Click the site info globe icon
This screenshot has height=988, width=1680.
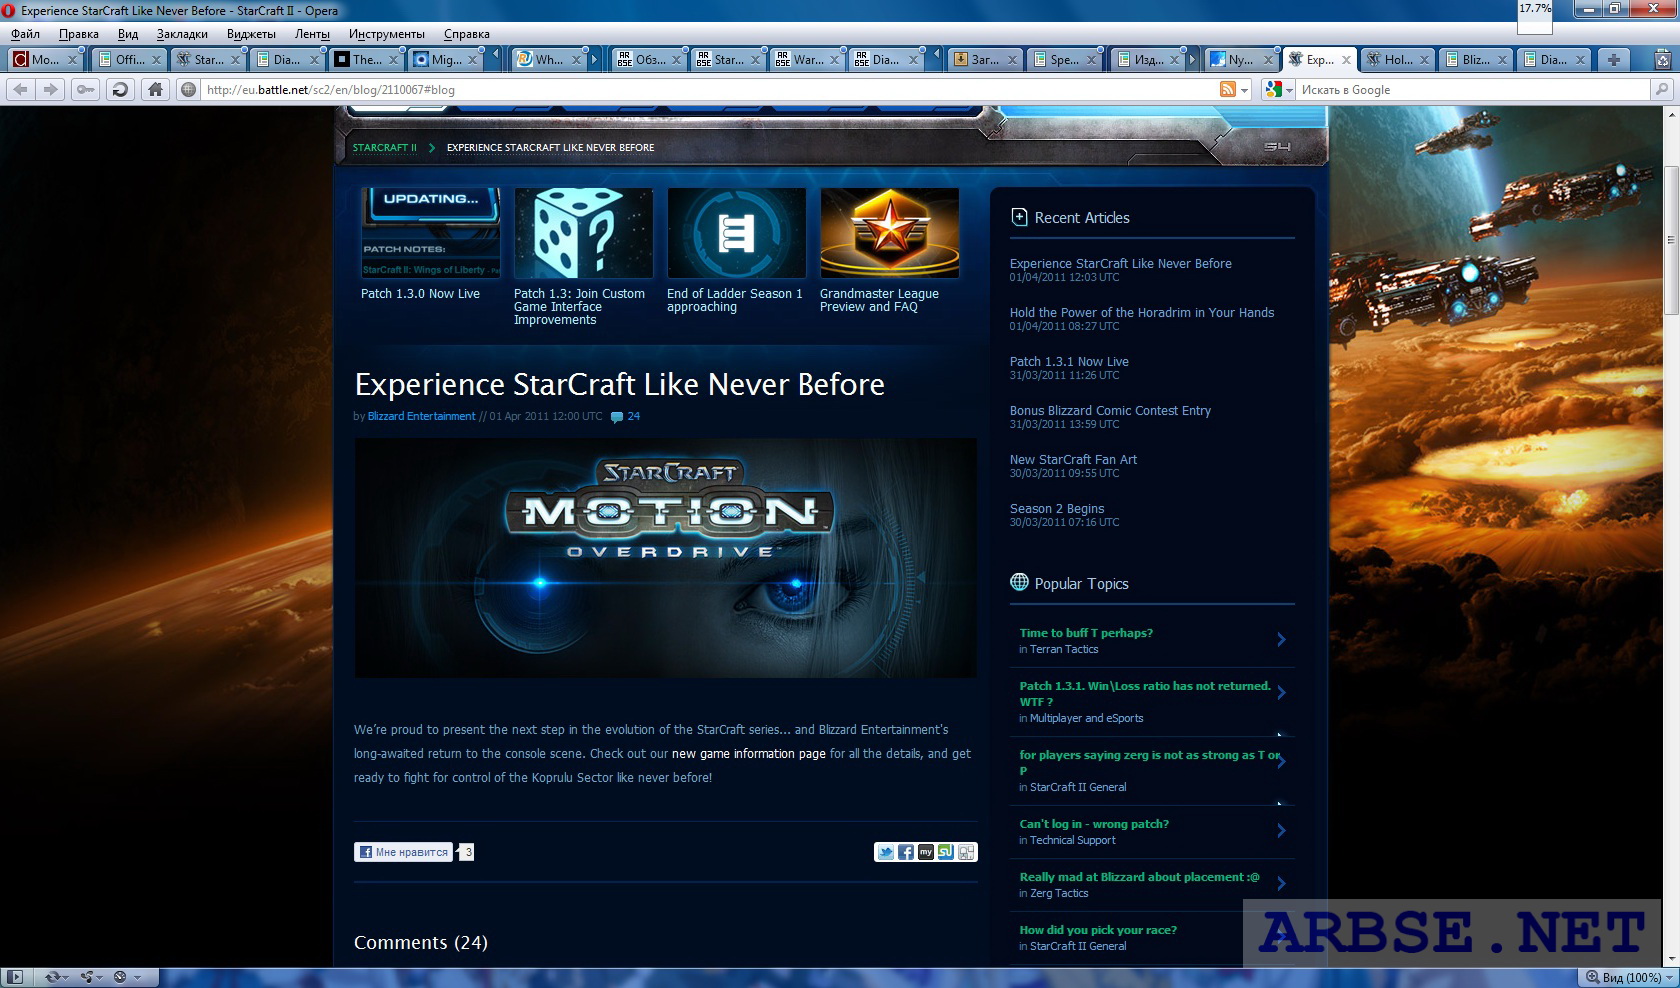pyautogui.click(x=188, y=89)
